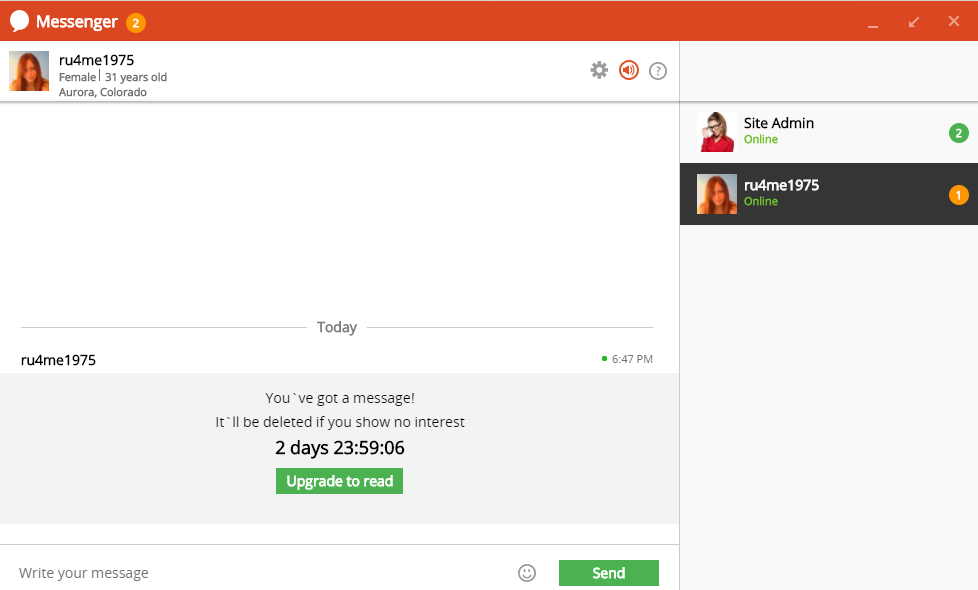Minimize the Messenger window
The image size is (978, 590).
coord(873,22)
